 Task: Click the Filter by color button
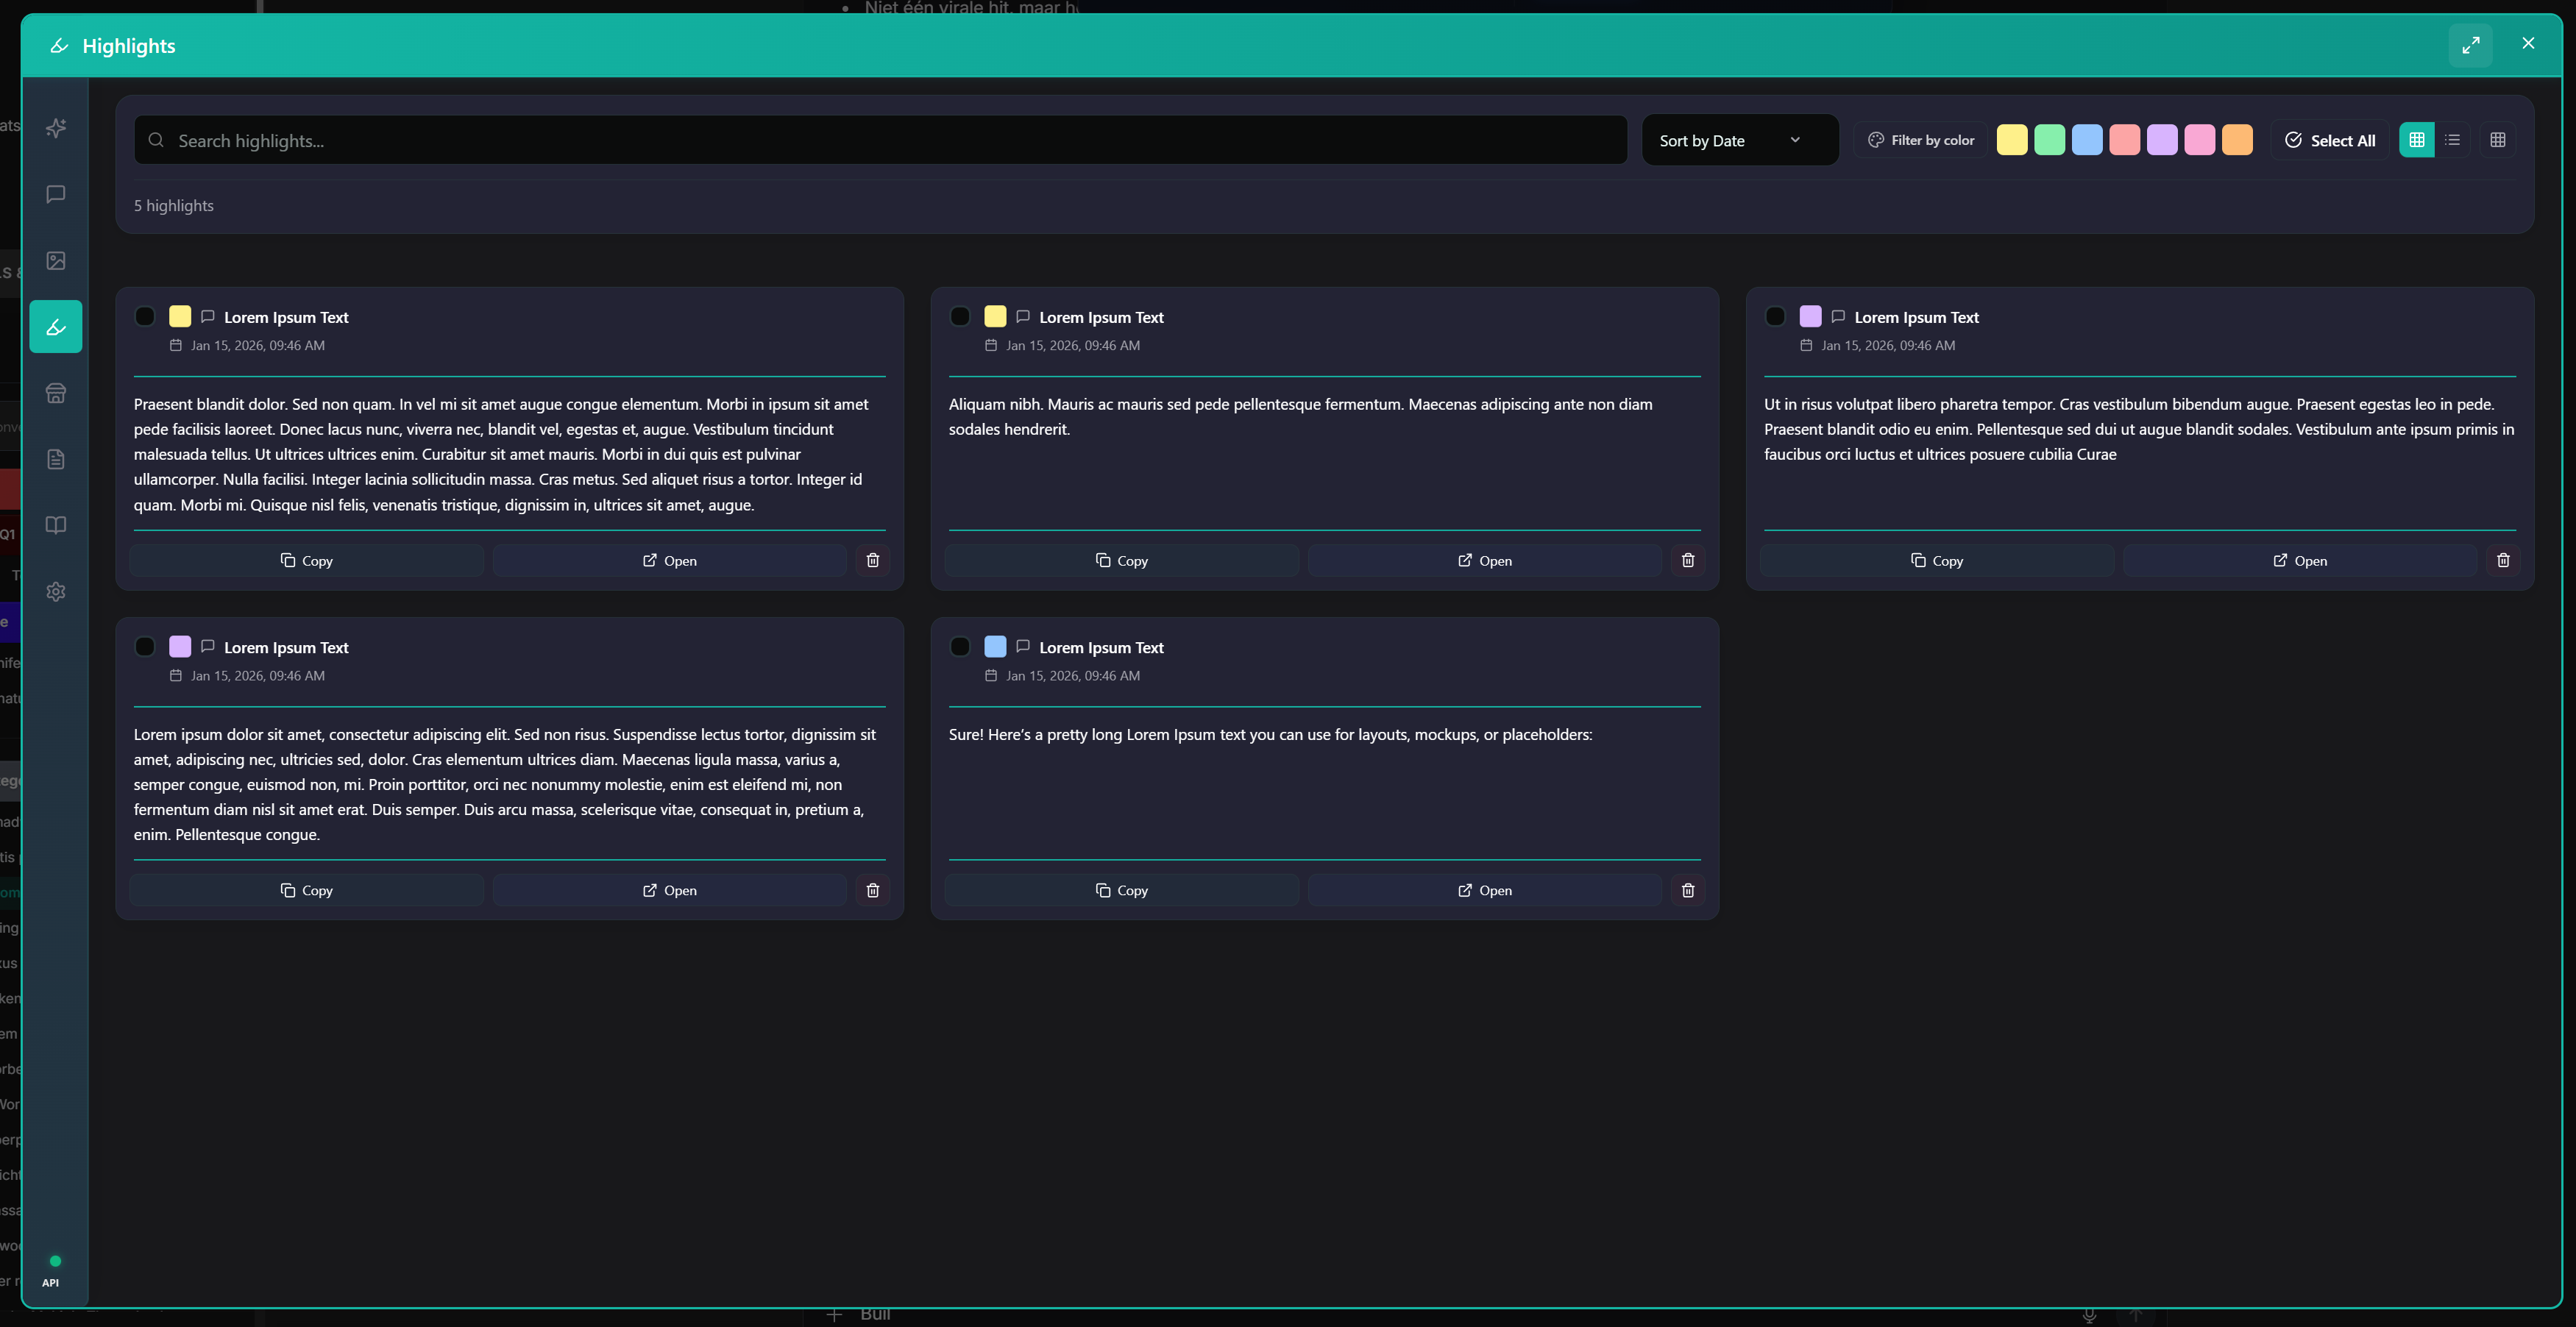pyautogui.click(x=1921, y=140)
